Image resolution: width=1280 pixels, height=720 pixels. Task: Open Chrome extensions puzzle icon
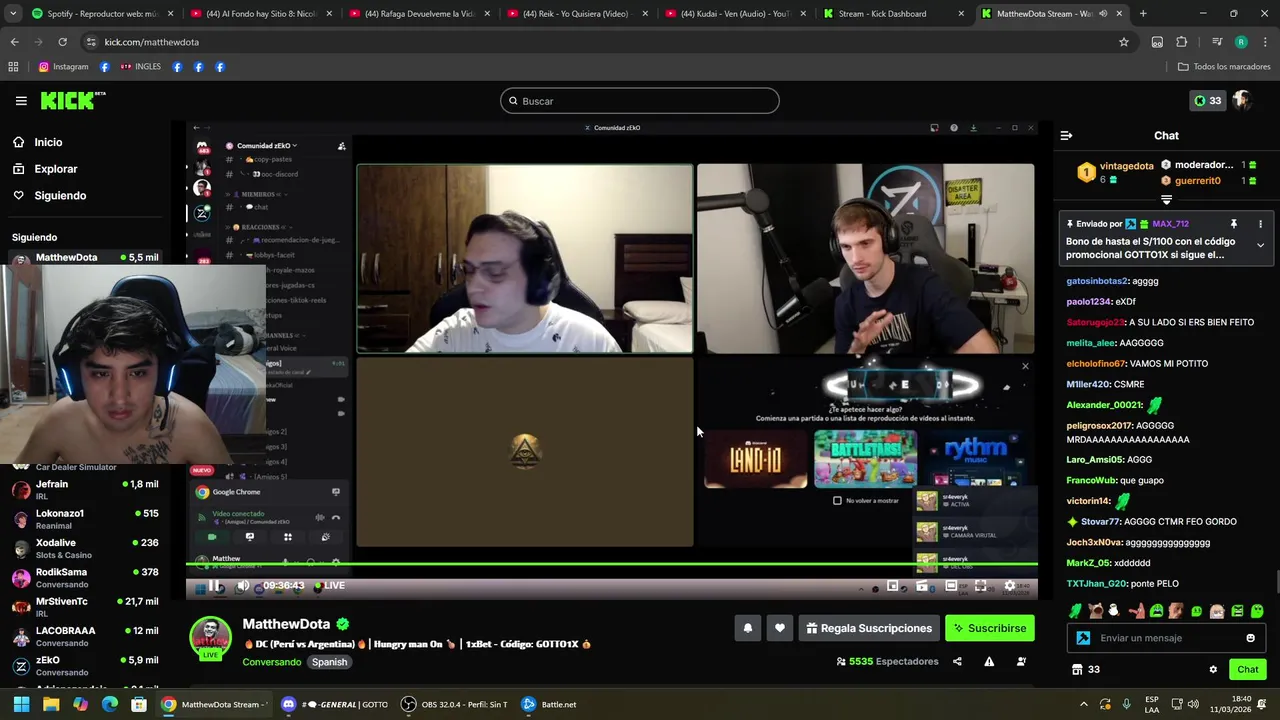[1182, 42]
